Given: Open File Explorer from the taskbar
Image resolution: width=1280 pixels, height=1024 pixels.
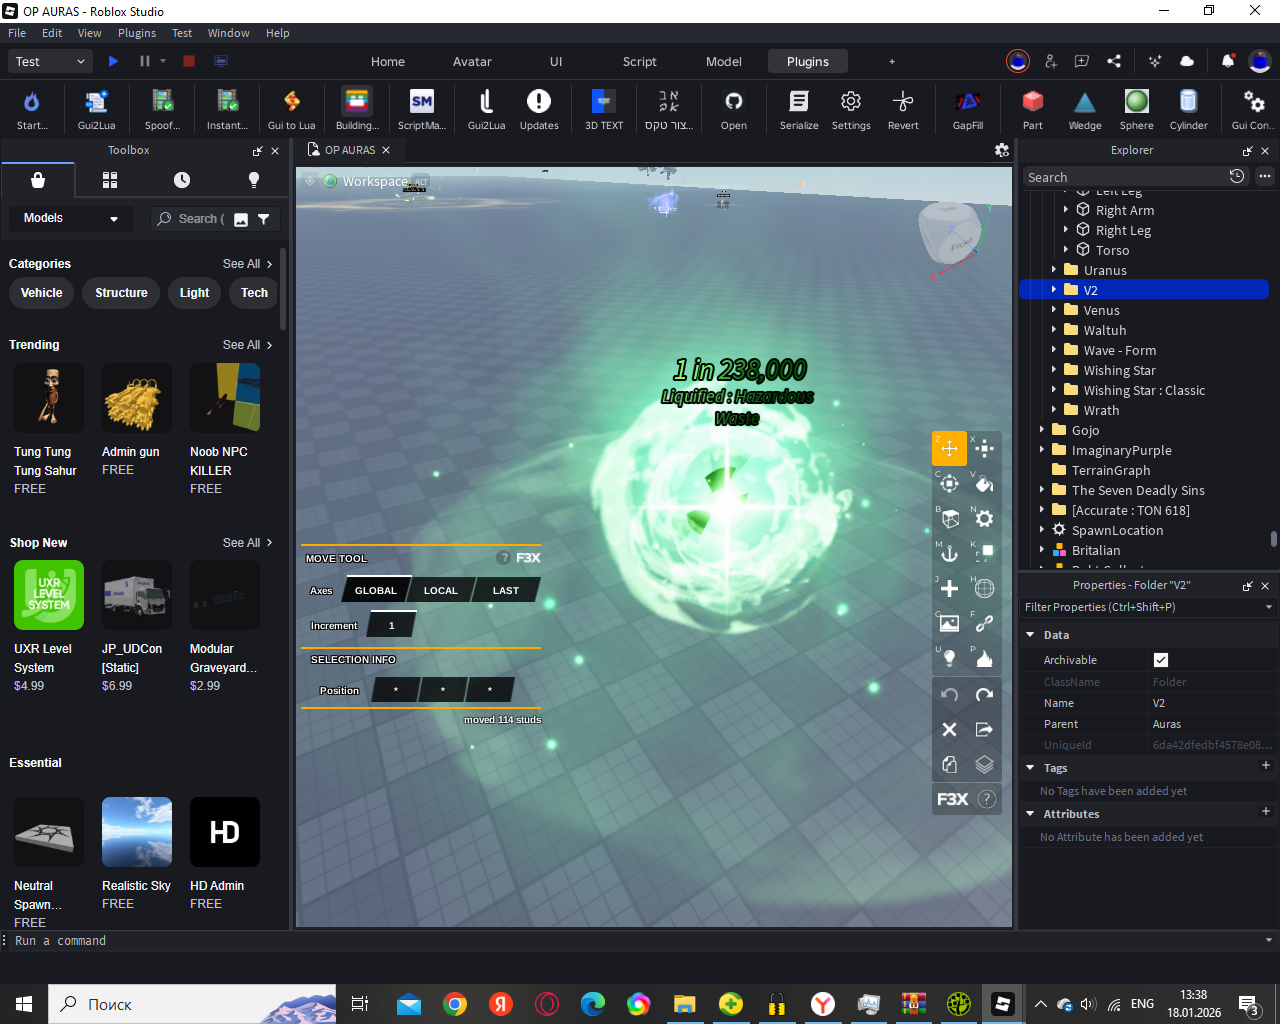Looking at the screenshot, I should 684,1004.
